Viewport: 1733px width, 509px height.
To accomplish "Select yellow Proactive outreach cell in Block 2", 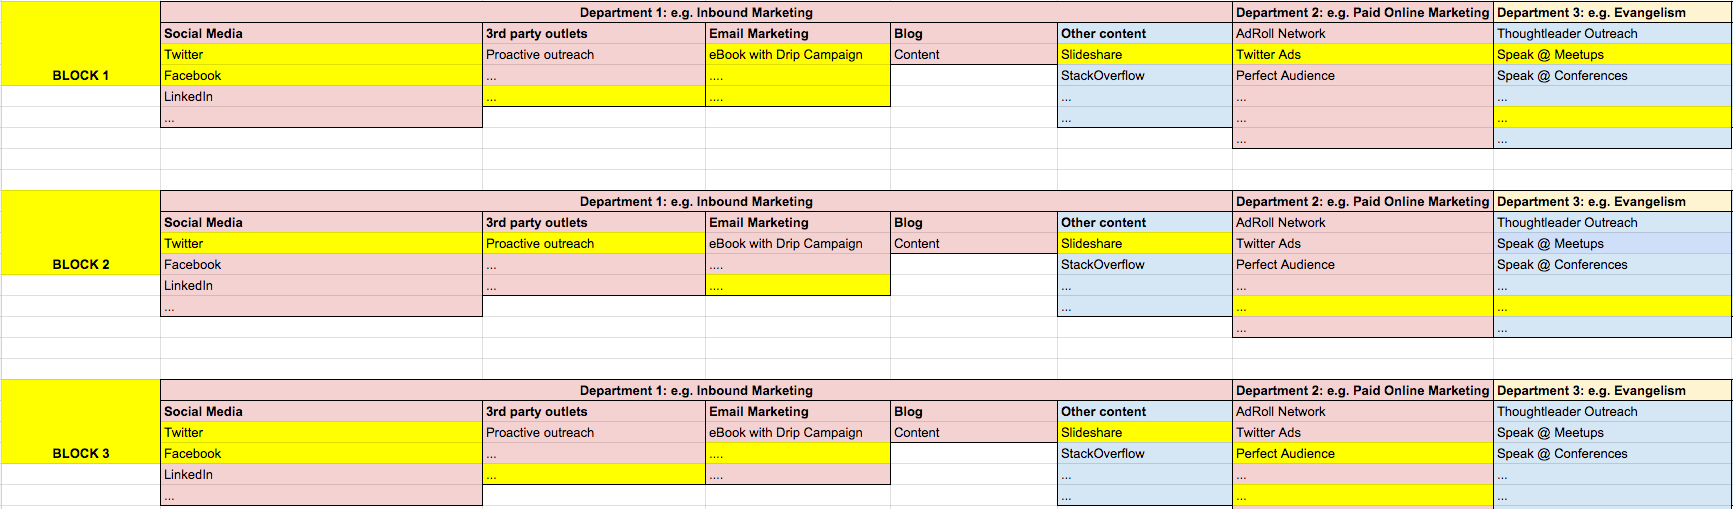I will click(x=594, y=243).
